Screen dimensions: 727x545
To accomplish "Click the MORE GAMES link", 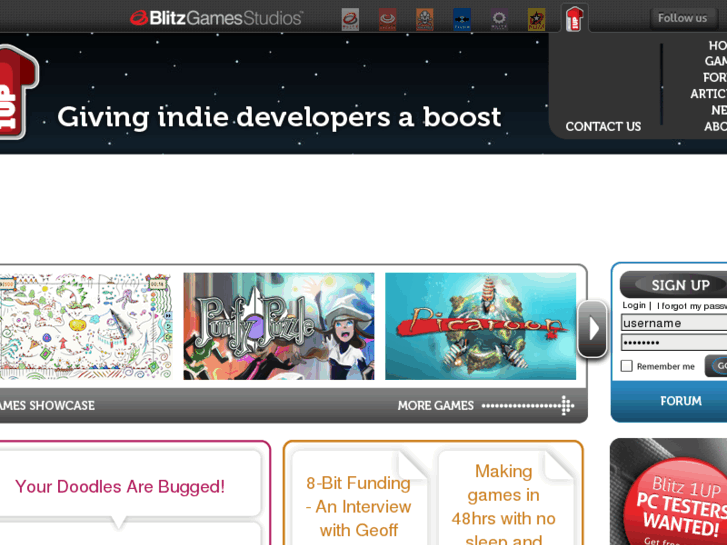I will point(435,405).
